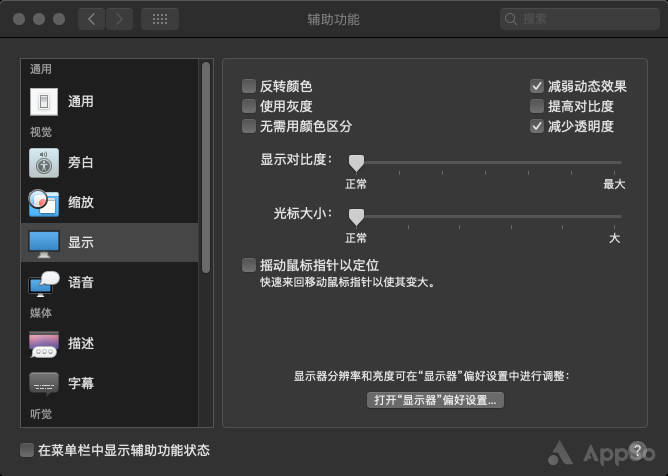Click the sidebar vertical scrollbar
The width and height of the screenshot is (668, 476).
click(206, 167)
